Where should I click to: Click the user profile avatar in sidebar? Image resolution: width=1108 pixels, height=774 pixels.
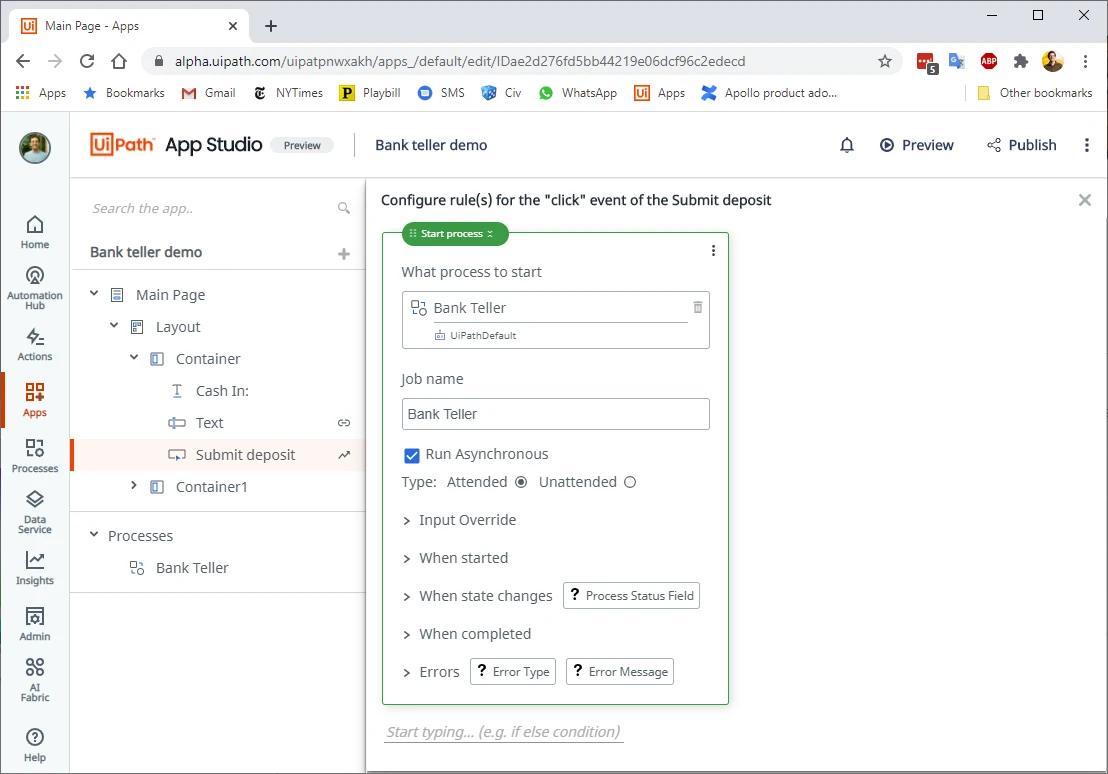35,148
